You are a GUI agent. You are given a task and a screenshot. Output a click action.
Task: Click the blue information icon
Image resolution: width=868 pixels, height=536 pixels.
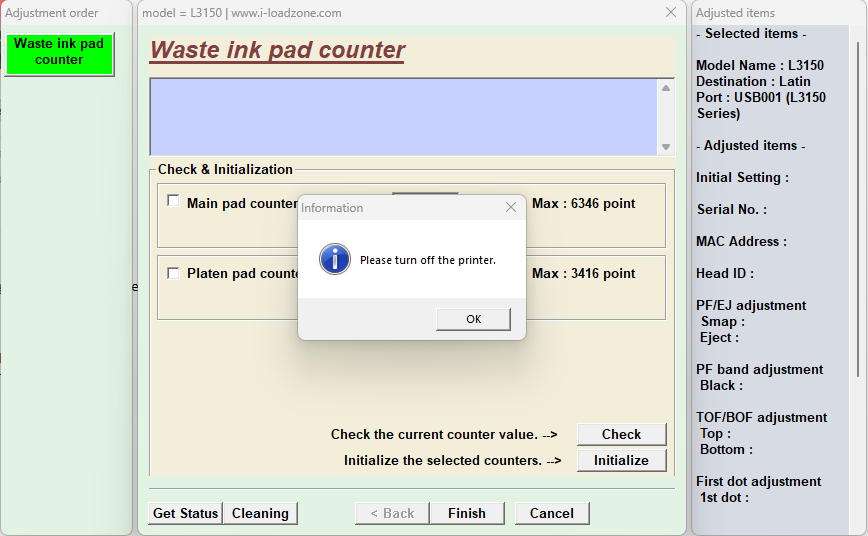coord(334,259)
